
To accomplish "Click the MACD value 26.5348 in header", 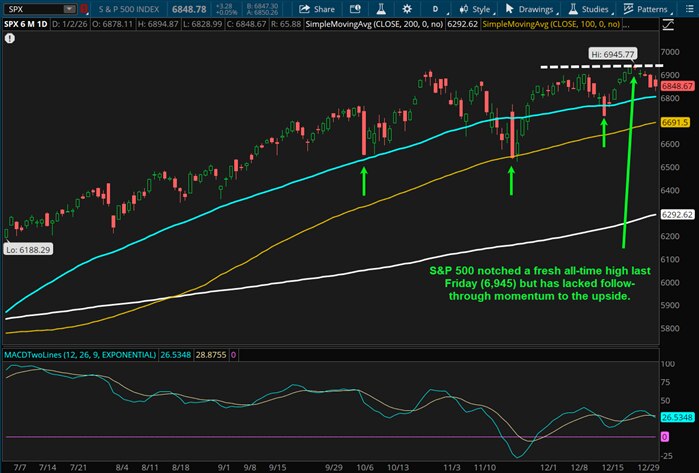I will tap(176, 355).
